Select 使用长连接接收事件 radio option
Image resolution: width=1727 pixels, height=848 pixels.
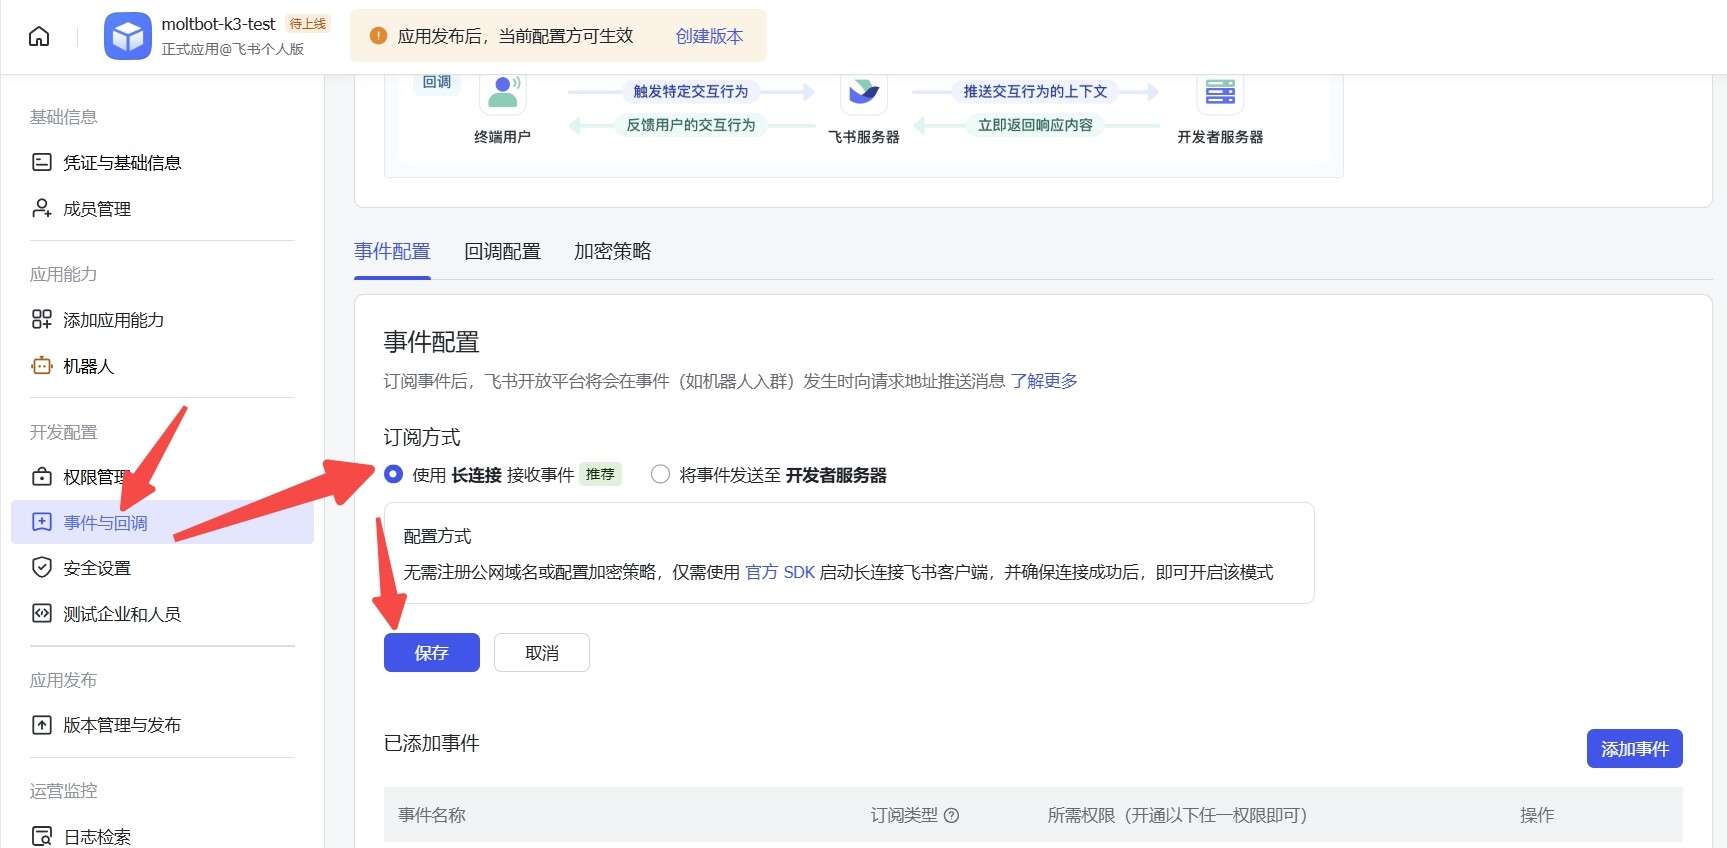click(394, 475)
